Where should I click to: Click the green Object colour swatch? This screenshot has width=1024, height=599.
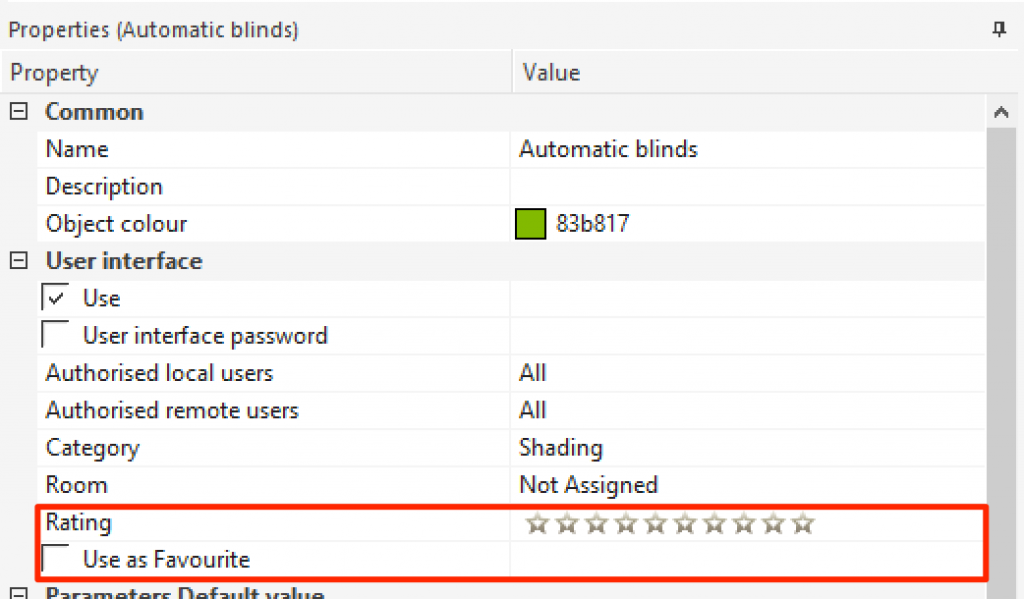[x=529, y=224]
